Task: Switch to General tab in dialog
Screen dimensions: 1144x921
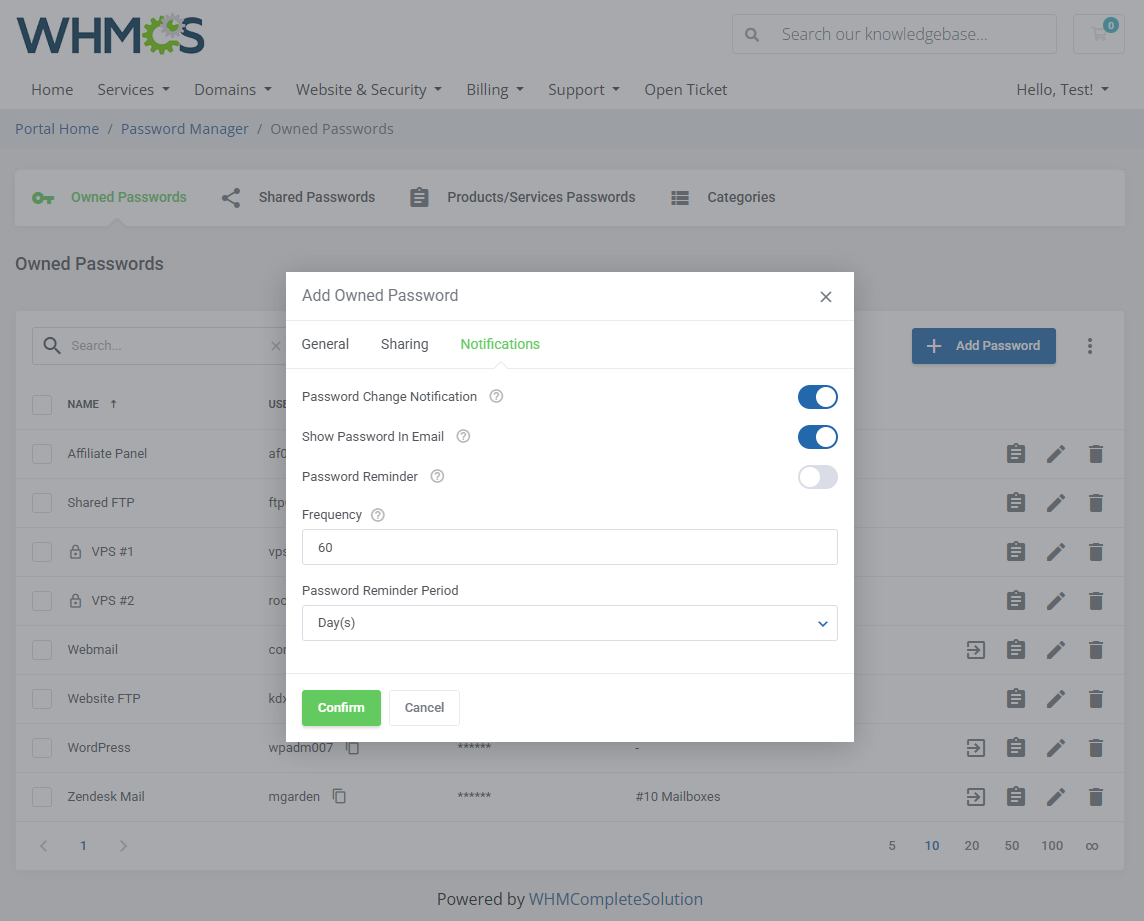Action: (325, 344)
